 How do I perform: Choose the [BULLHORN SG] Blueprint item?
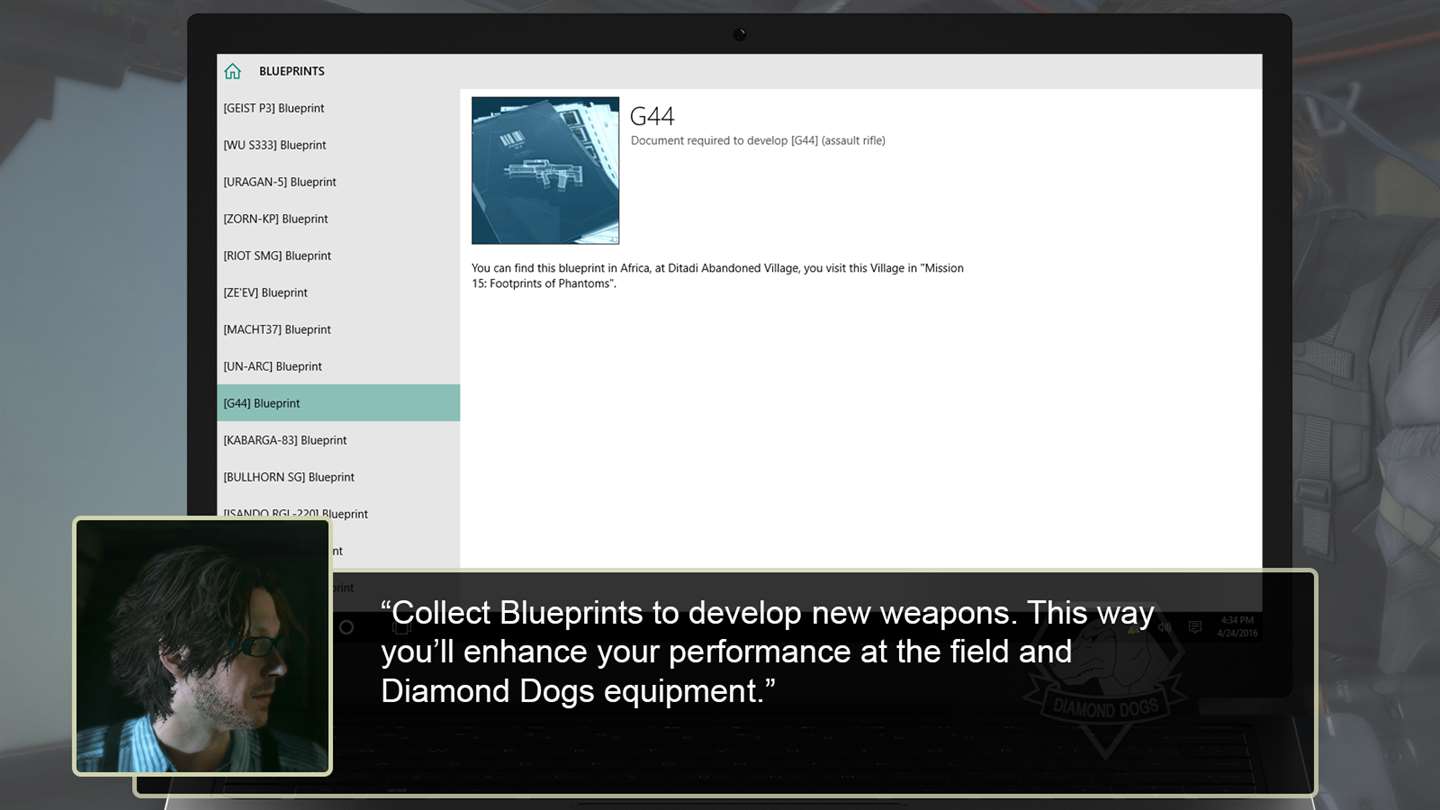coord(339,477)
